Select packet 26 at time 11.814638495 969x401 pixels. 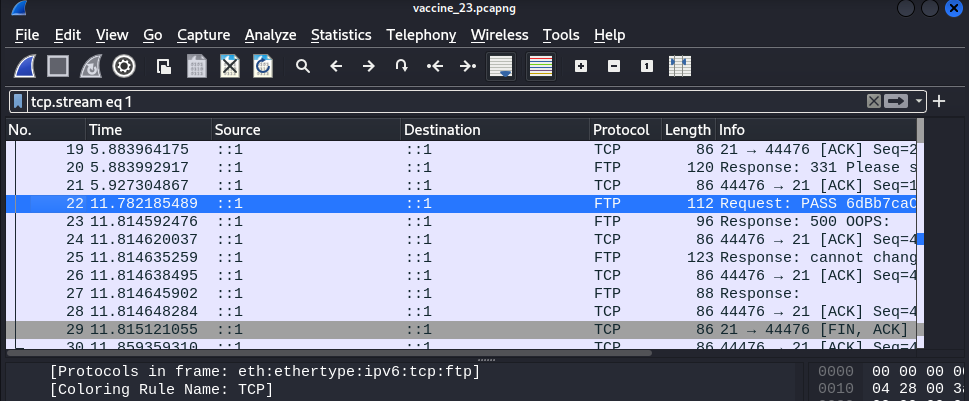click(462, 275)
